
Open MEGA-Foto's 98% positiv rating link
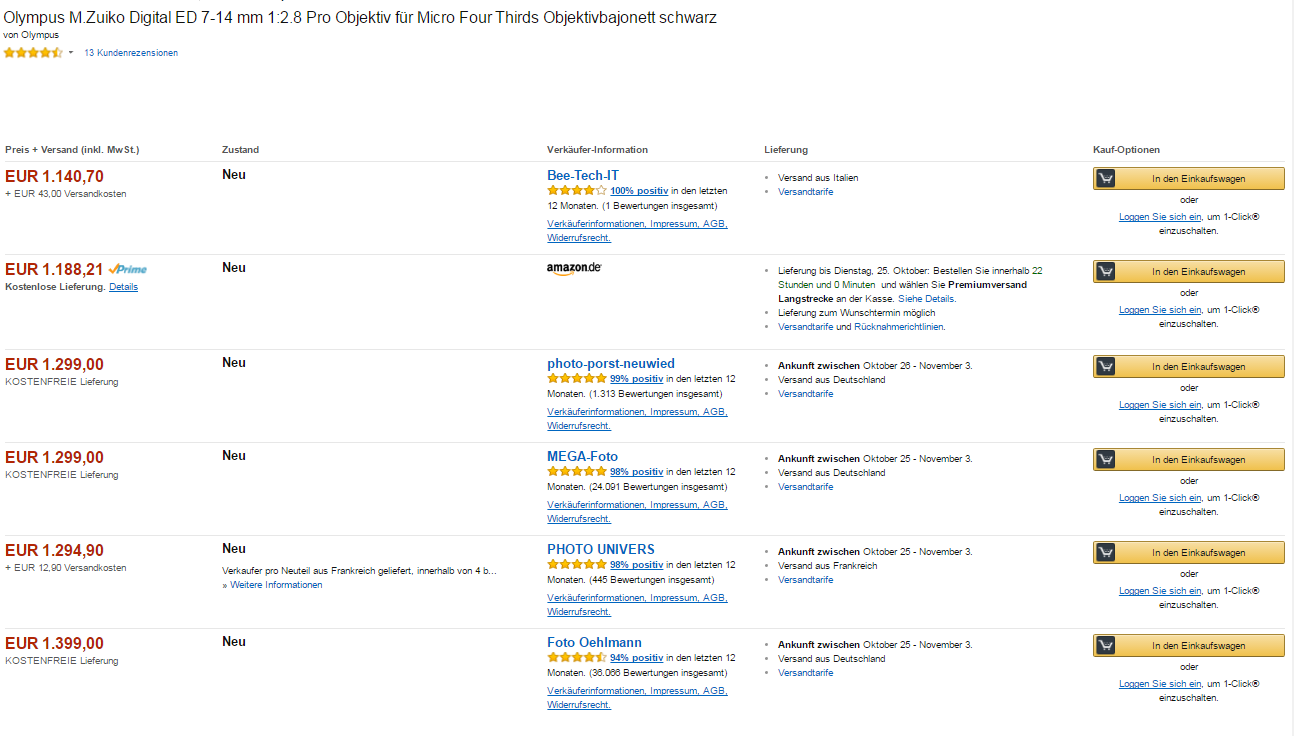pyautogui.click(x=637, y=472)
